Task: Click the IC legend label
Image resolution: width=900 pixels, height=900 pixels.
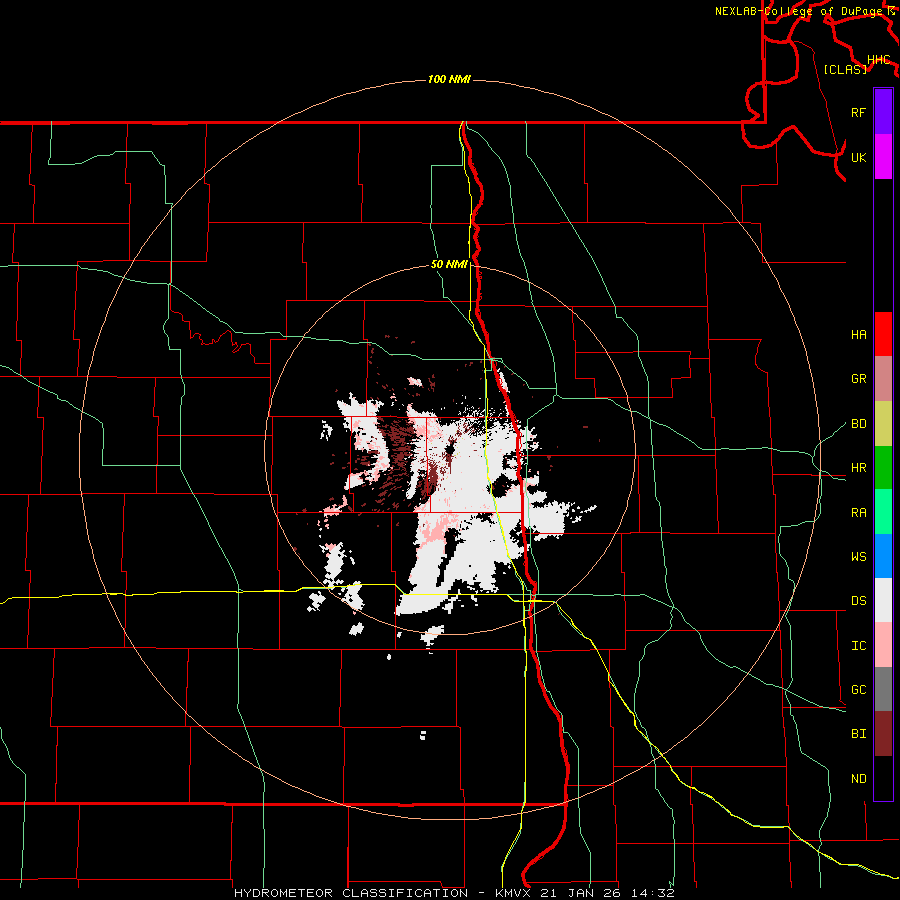Action: coord(859,646)
